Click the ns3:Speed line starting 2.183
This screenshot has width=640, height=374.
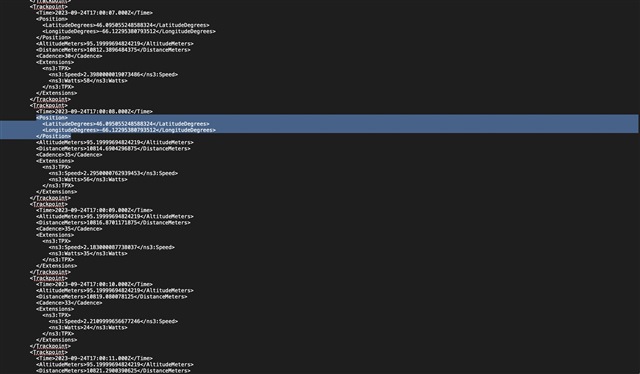pyautogui.click(x=111, y=247)
